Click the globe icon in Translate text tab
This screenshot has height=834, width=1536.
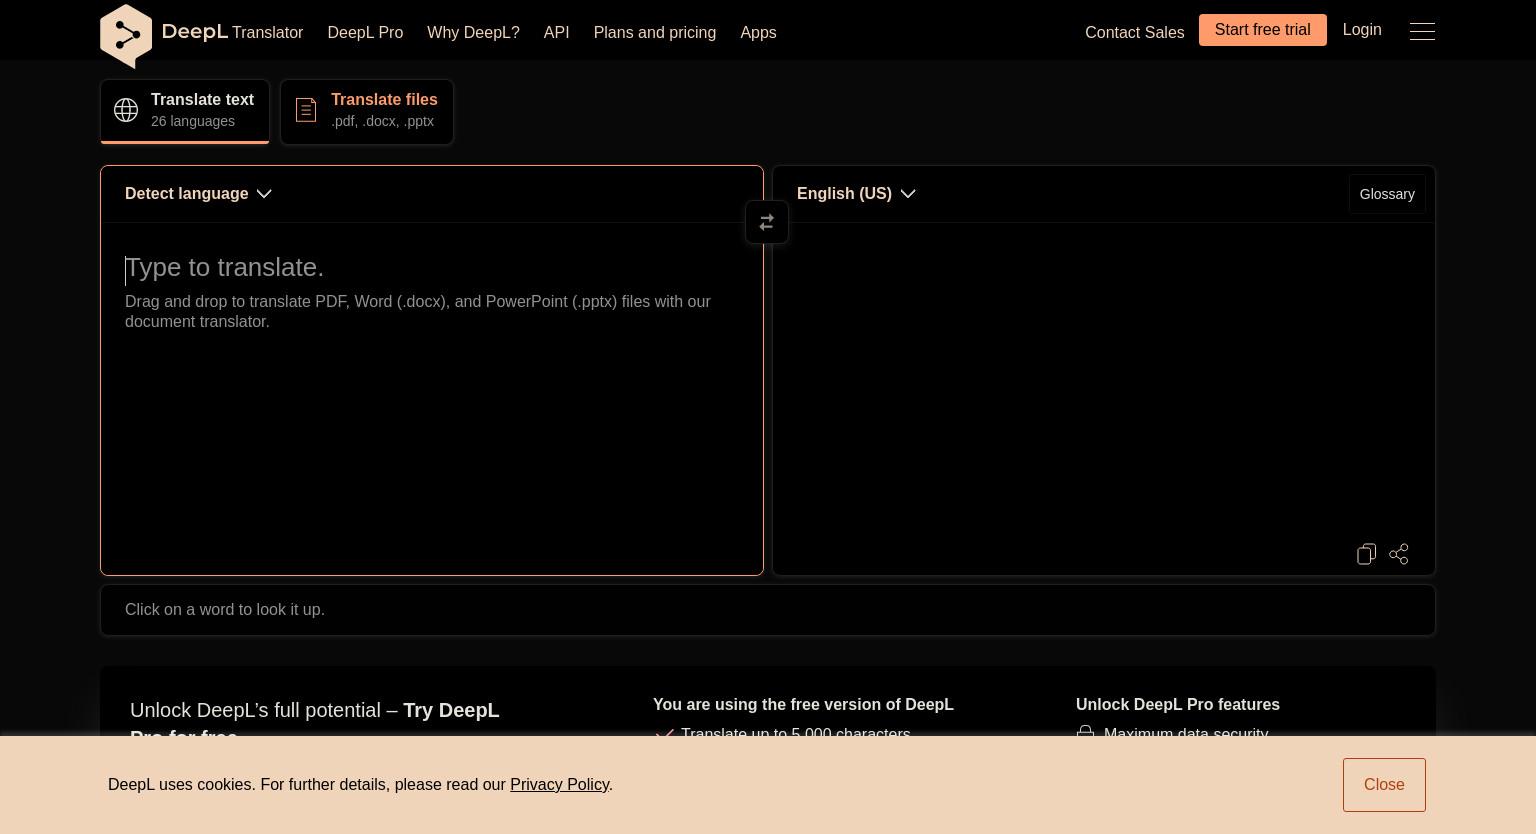(126, 110)
